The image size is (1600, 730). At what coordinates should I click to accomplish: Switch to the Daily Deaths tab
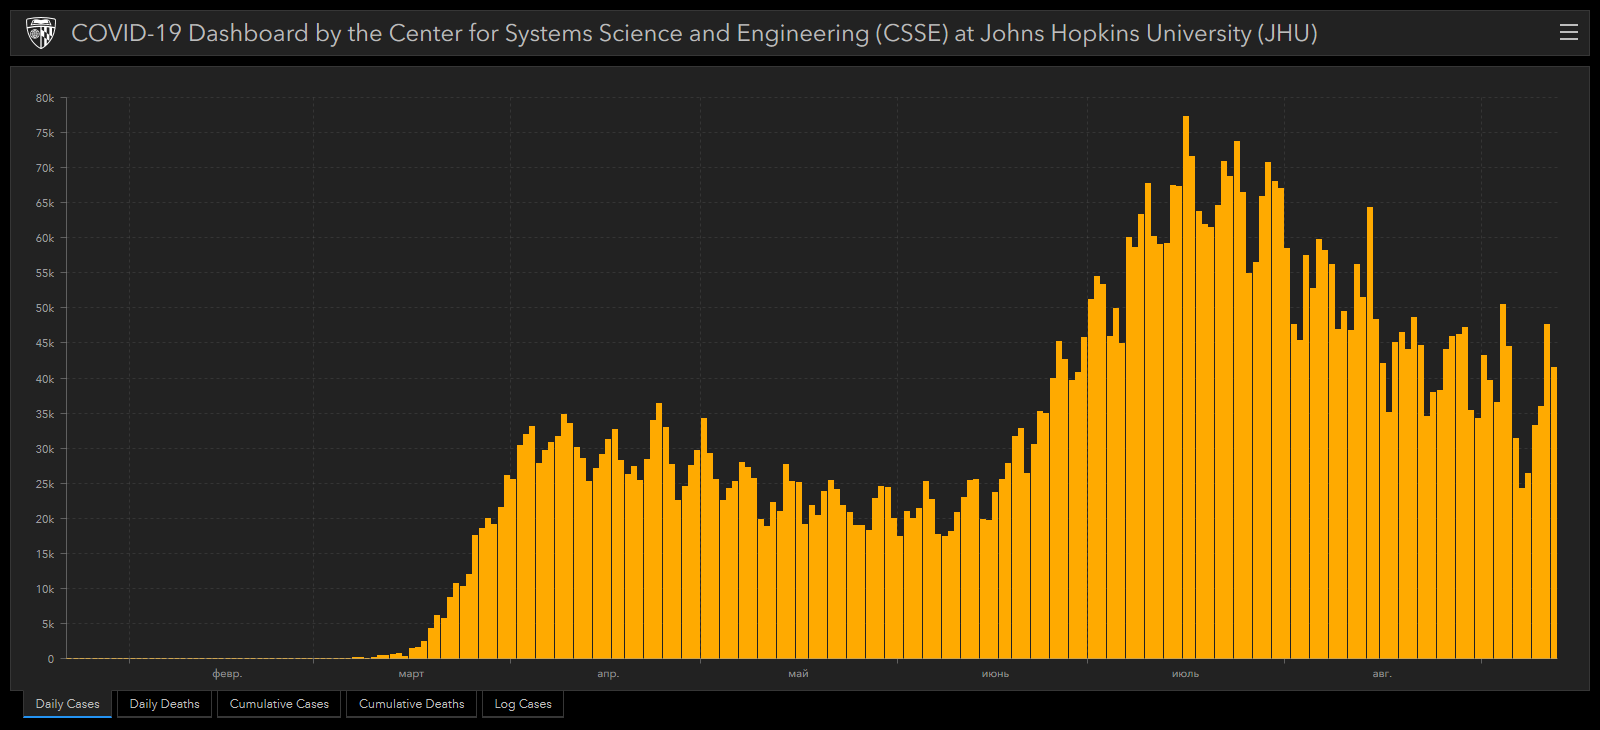pyautogui.click(x=164, y=704)
